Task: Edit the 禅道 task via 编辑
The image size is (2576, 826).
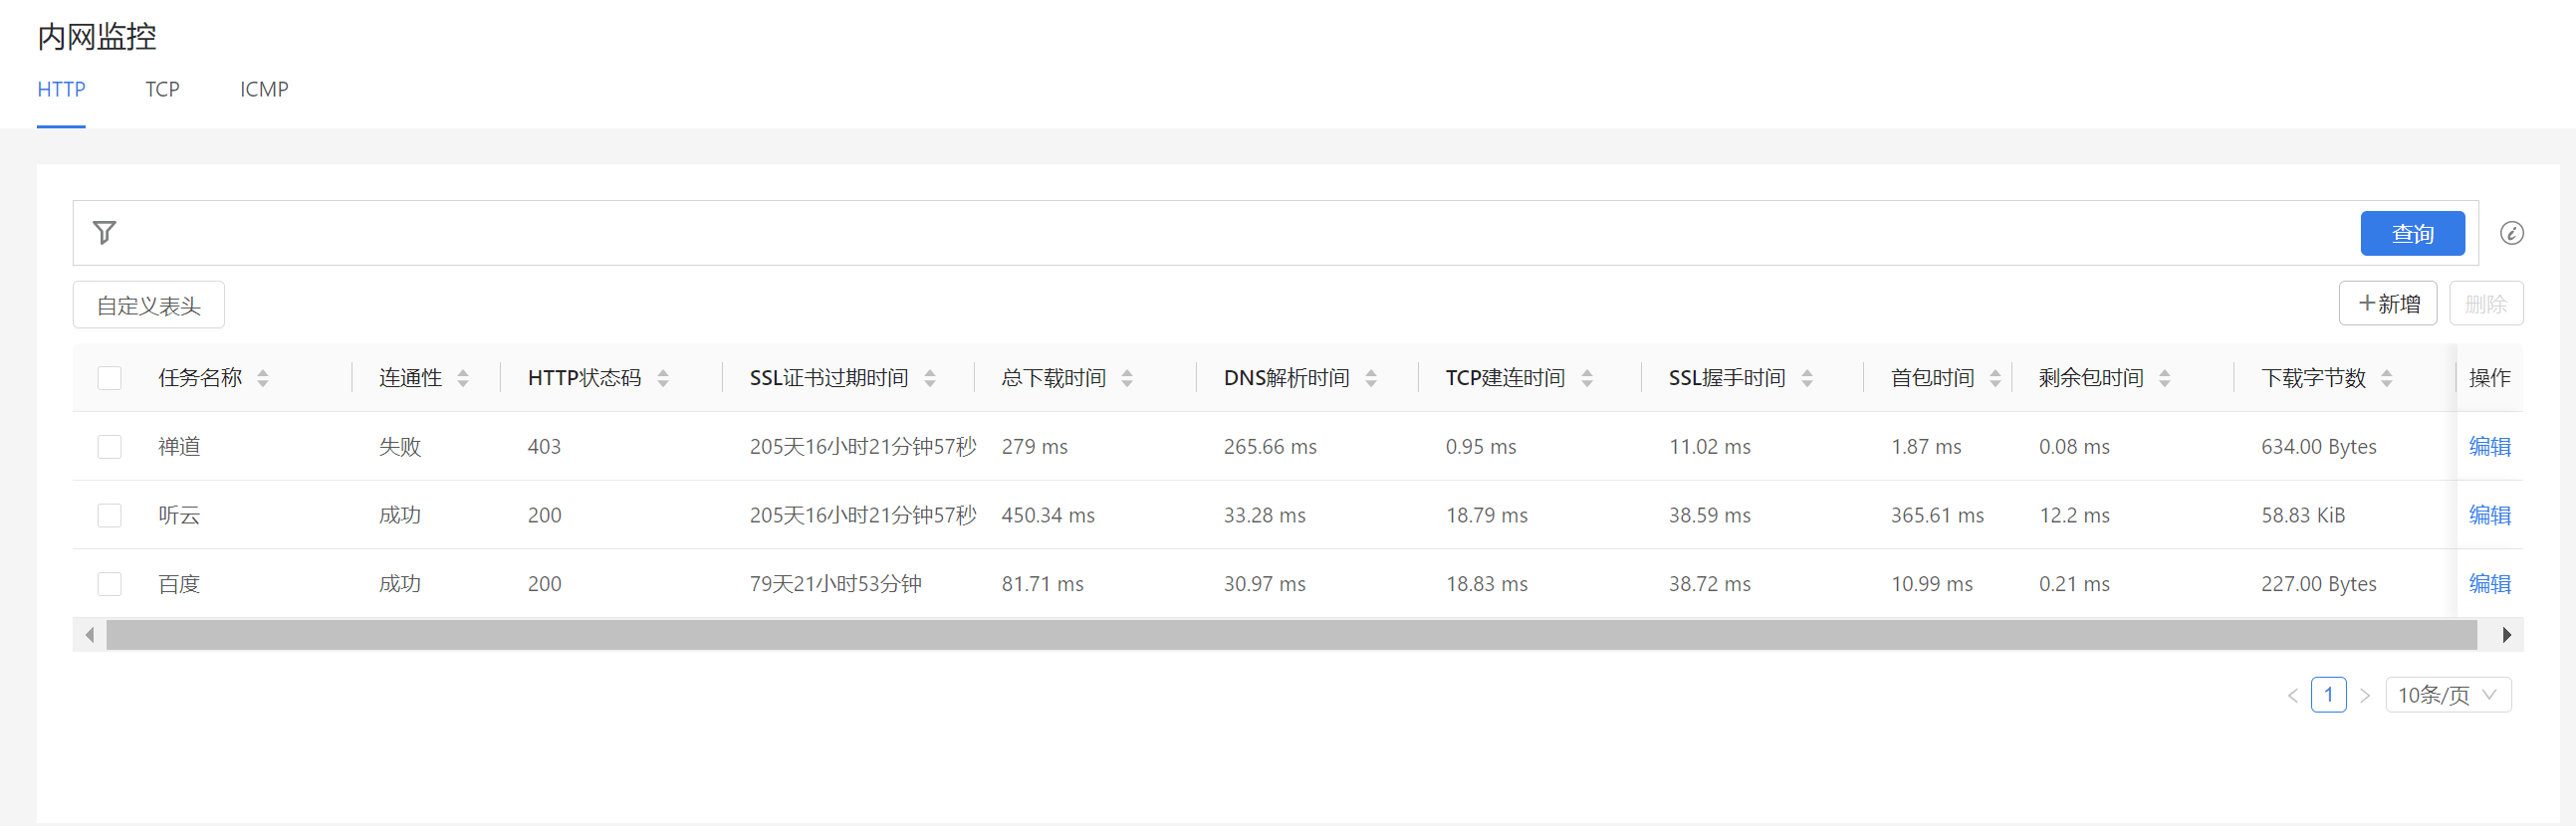Action: tap(2489, 446)
